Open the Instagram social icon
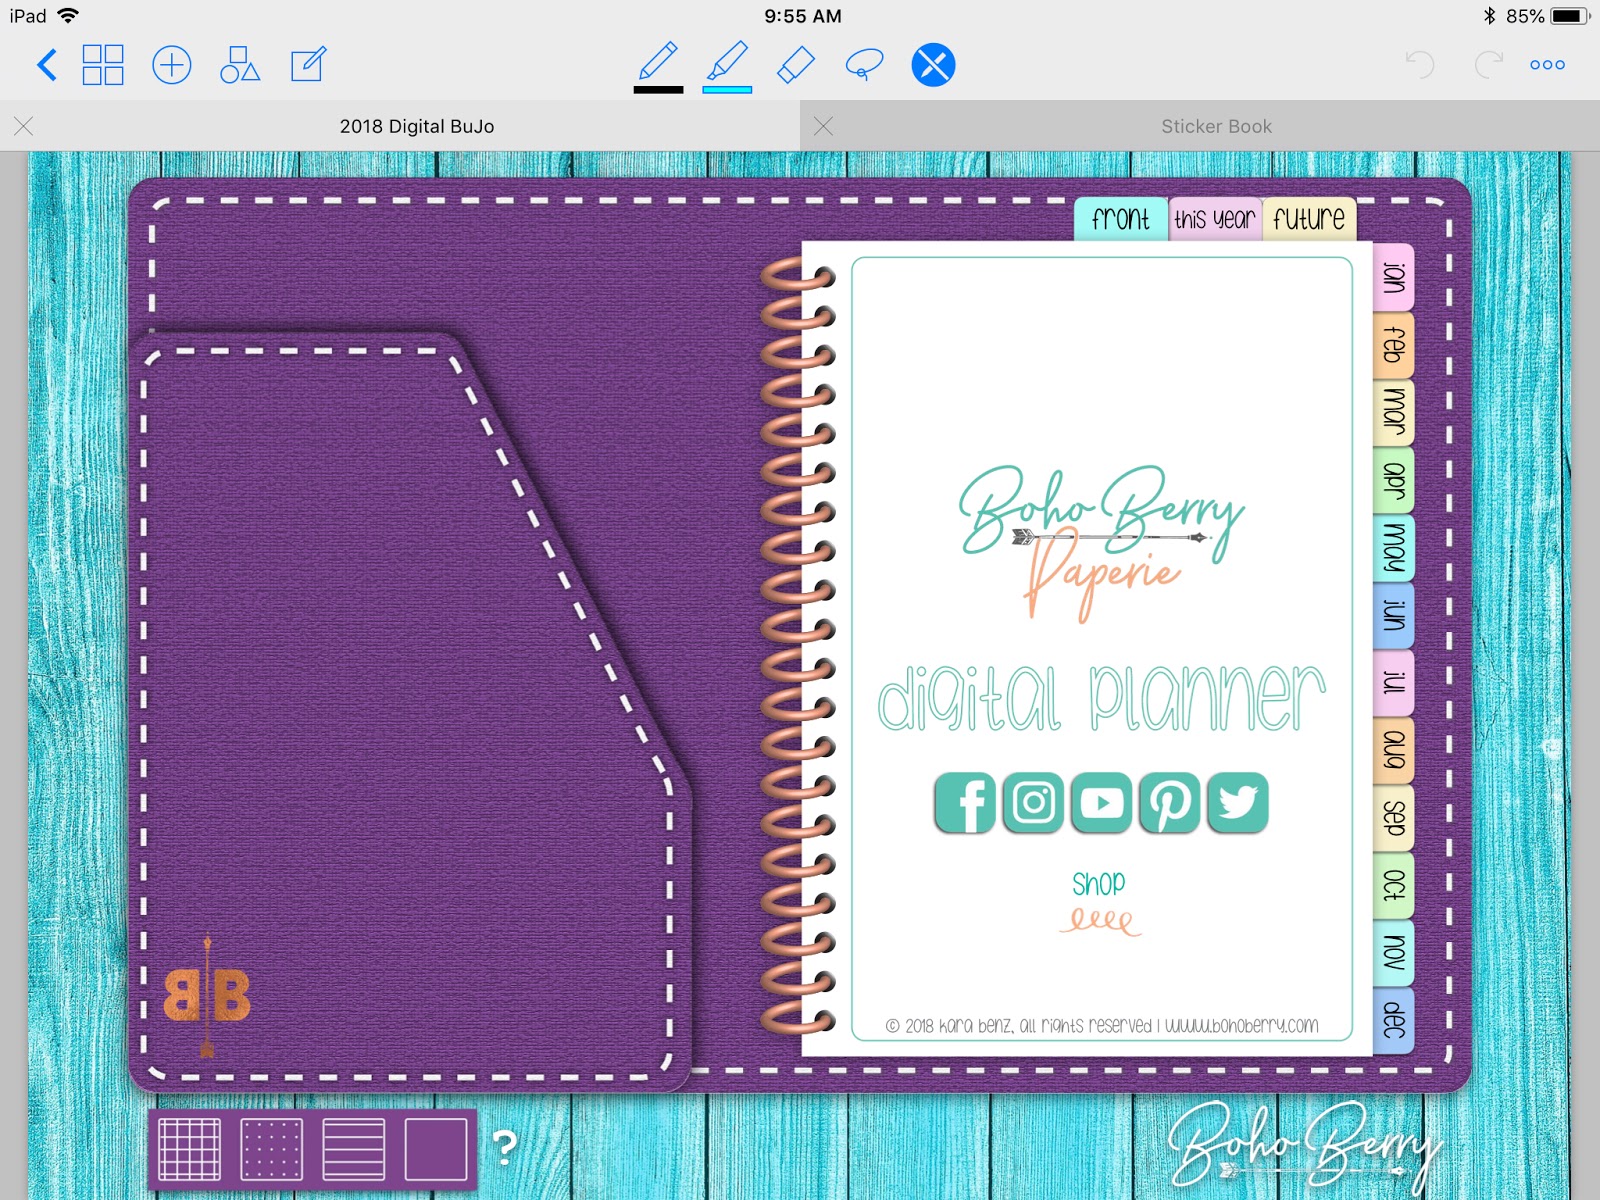The width and height of the screenshot is (1600, 1200). point(1033,801)
